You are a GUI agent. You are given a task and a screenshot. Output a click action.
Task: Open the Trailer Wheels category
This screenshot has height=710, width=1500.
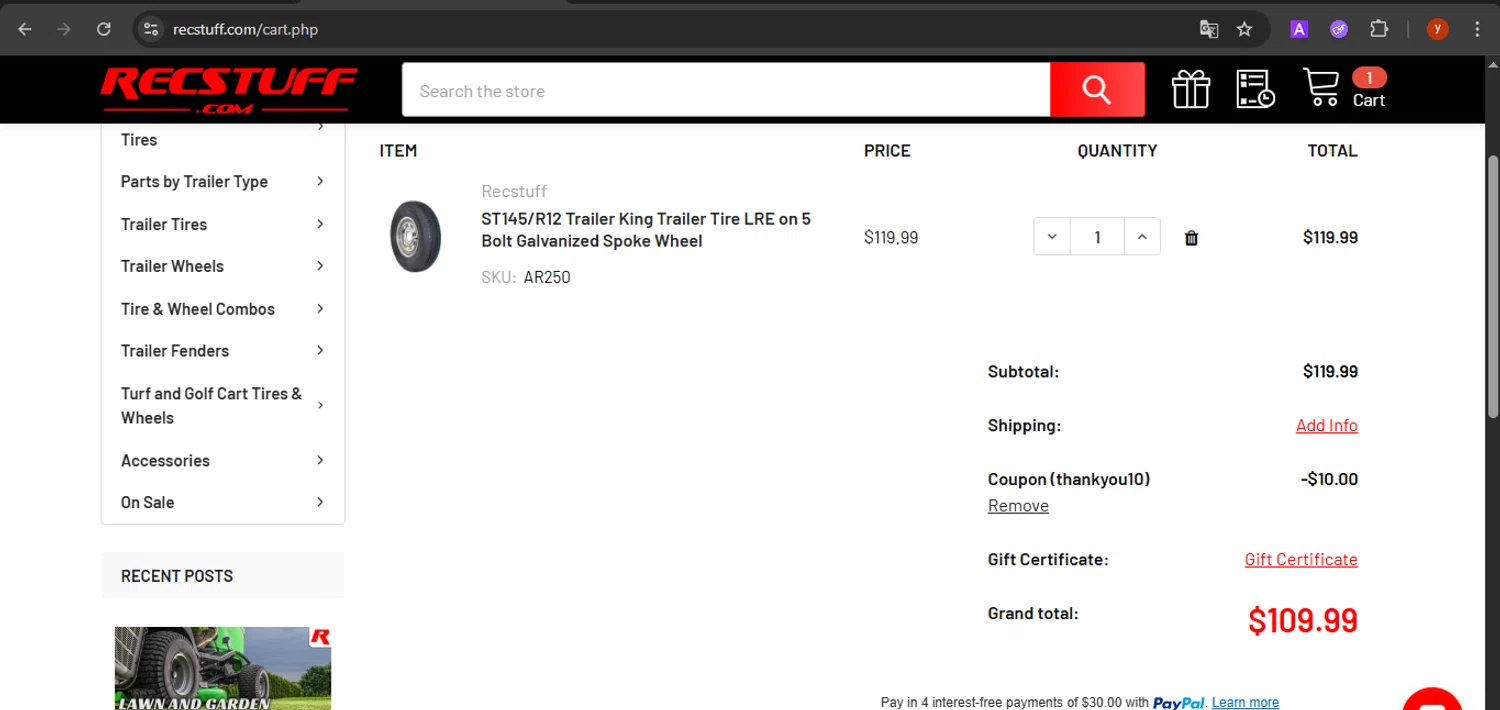172,266
